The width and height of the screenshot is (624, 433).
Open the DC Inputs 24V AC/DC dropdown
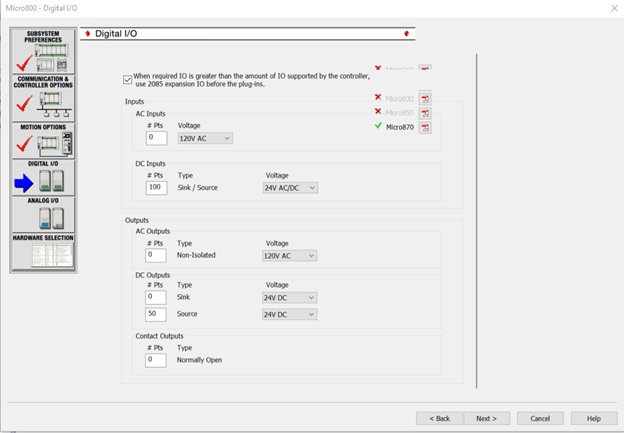(290, 188)
